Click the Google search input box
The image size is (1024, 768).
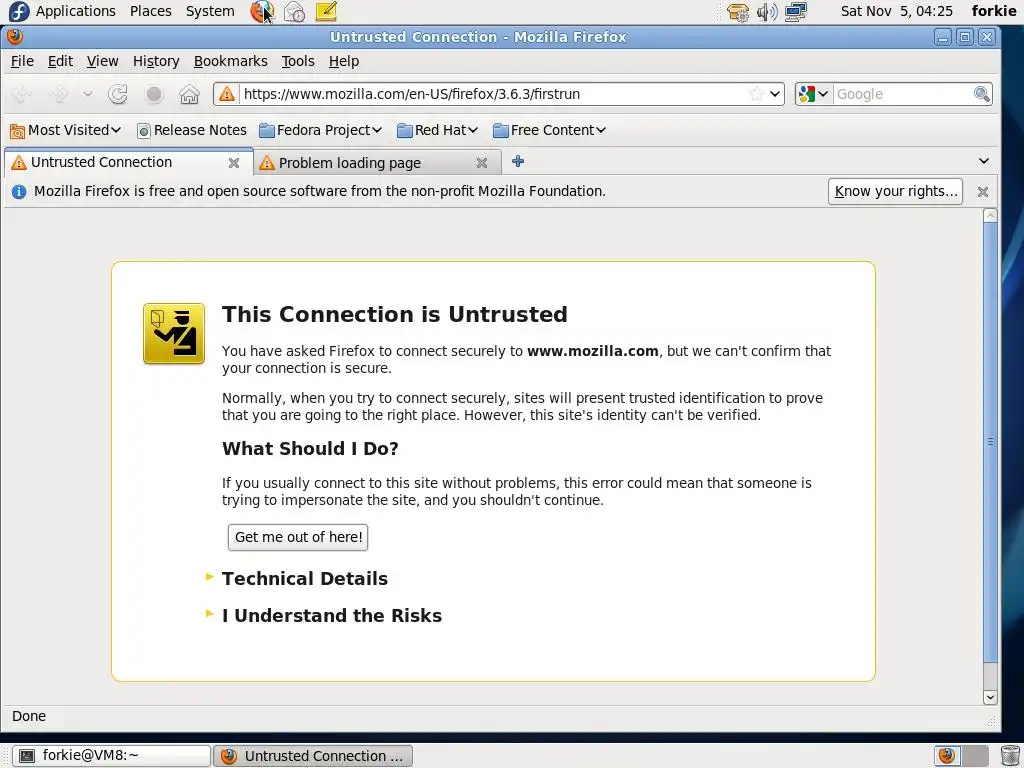(x=903, y=94)
